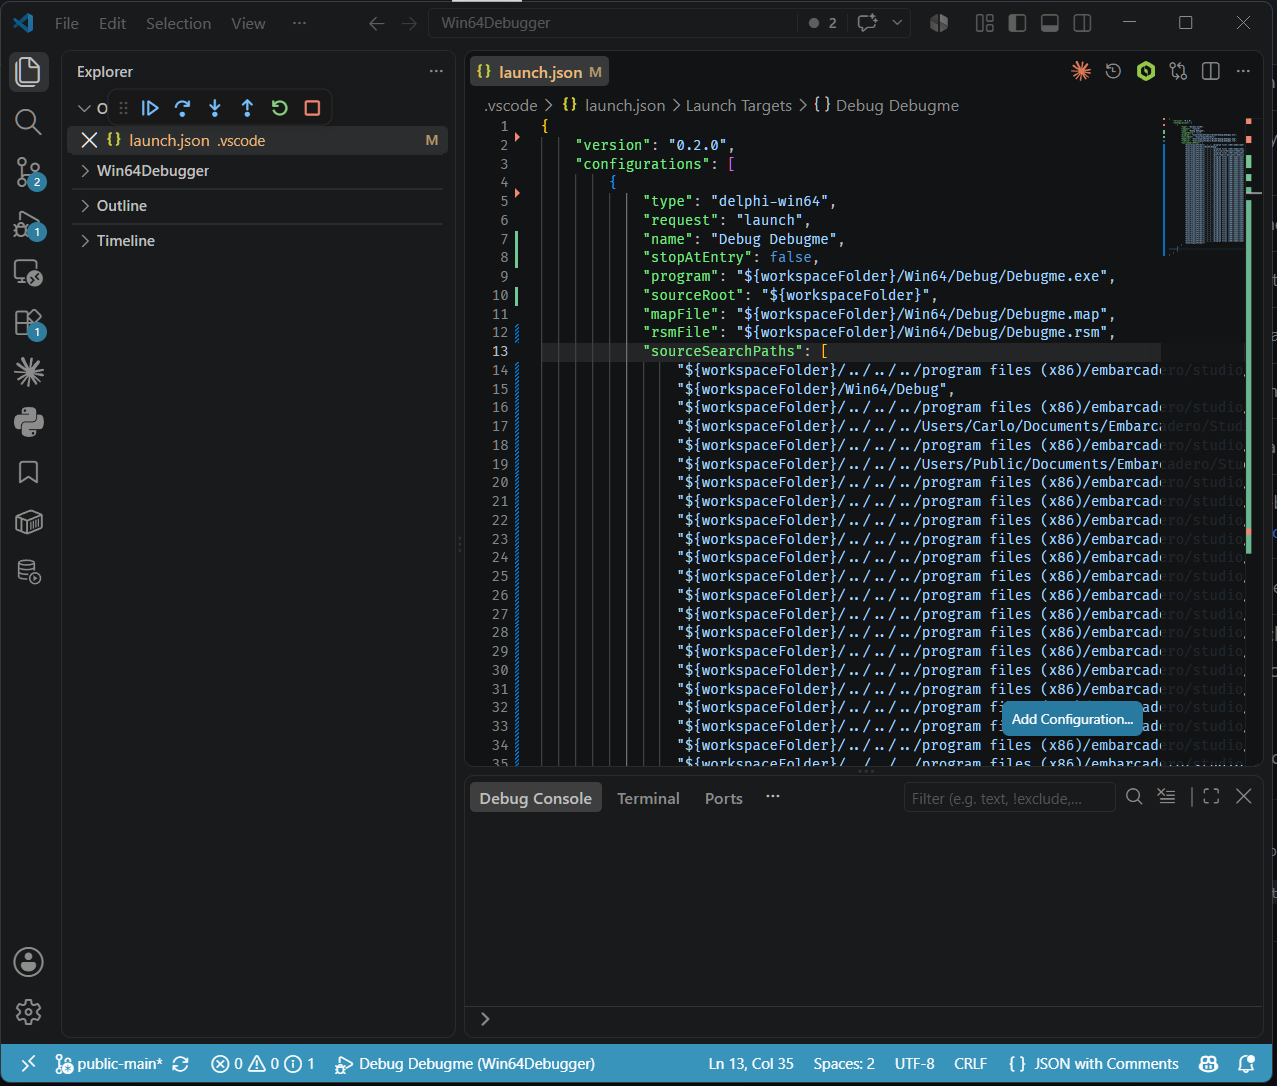Open editor More Actions menu
The image size is (1277, 1086).
click(x=1243, y=71)
